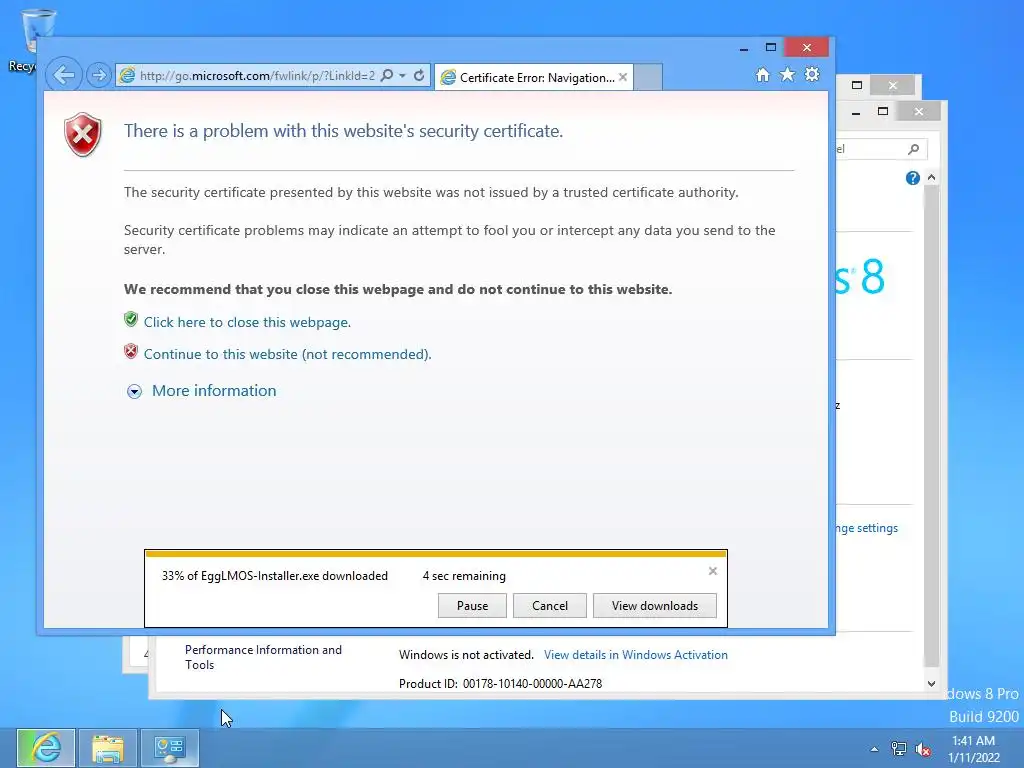Pause the EggLMOS-Installer.exe download
The height and width of the screenshot is (768, 1024).
[472, 605]
